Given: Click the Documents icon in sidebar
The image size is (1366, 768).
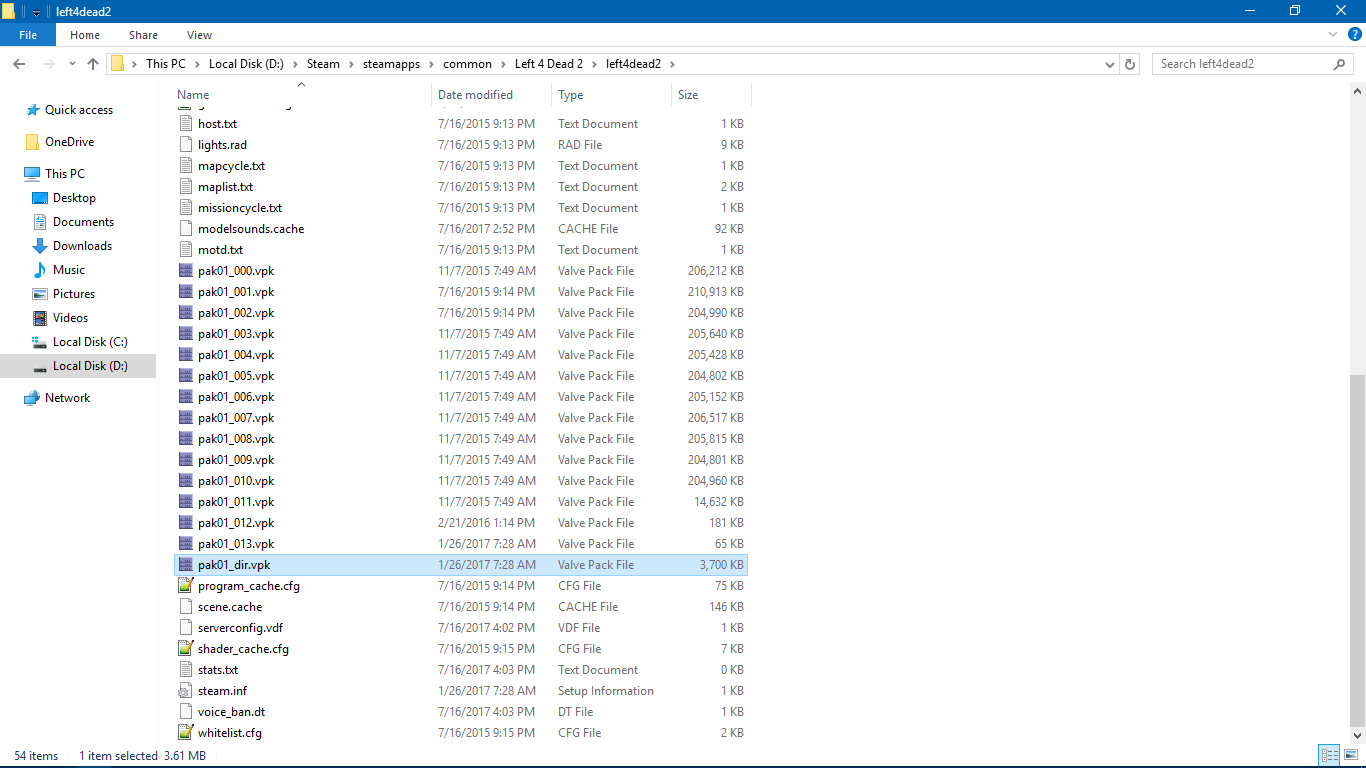Looking at the screenshot, I should point(40,222).
